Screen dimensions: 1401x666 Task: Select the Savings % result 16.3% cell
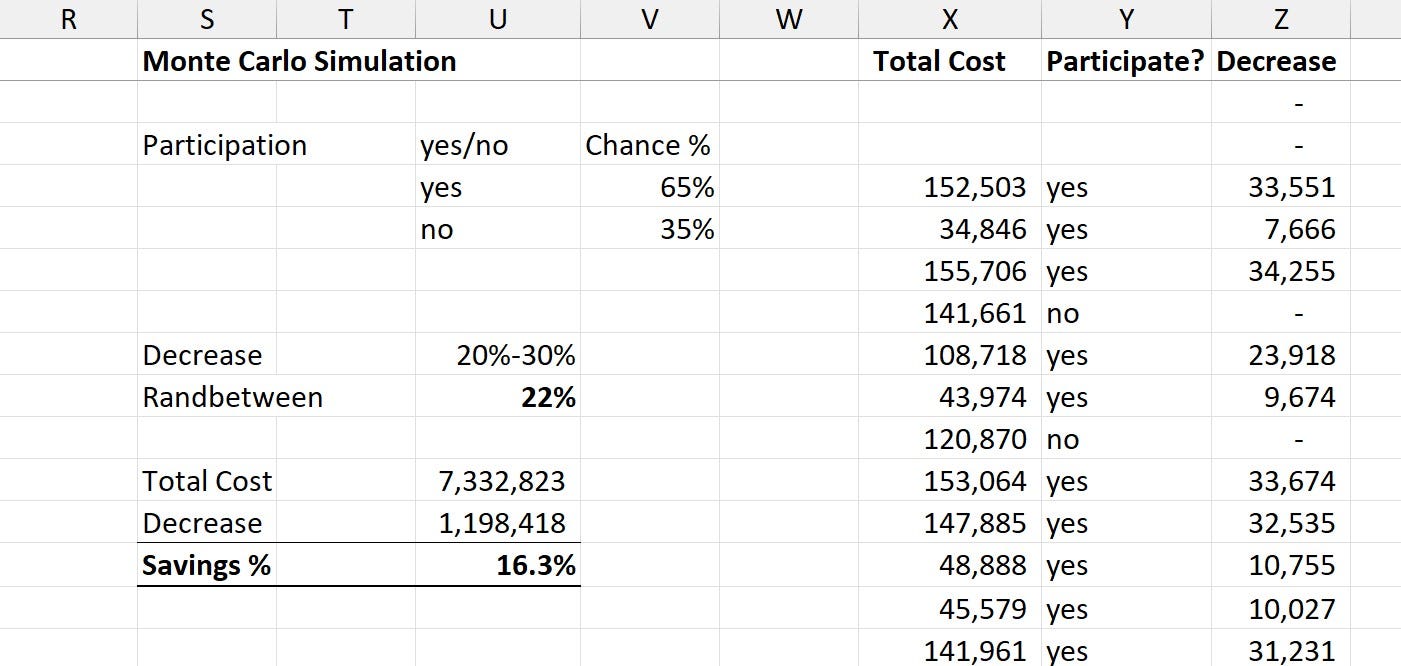(x=498, y=565)
